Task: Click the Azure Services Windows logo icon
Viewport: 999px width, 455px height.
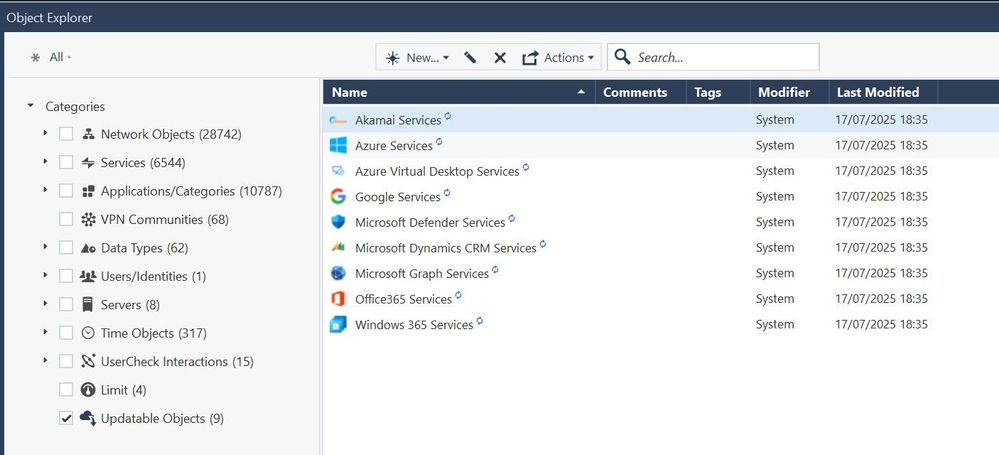Action: pyautogui.click(x=338, y=145)
